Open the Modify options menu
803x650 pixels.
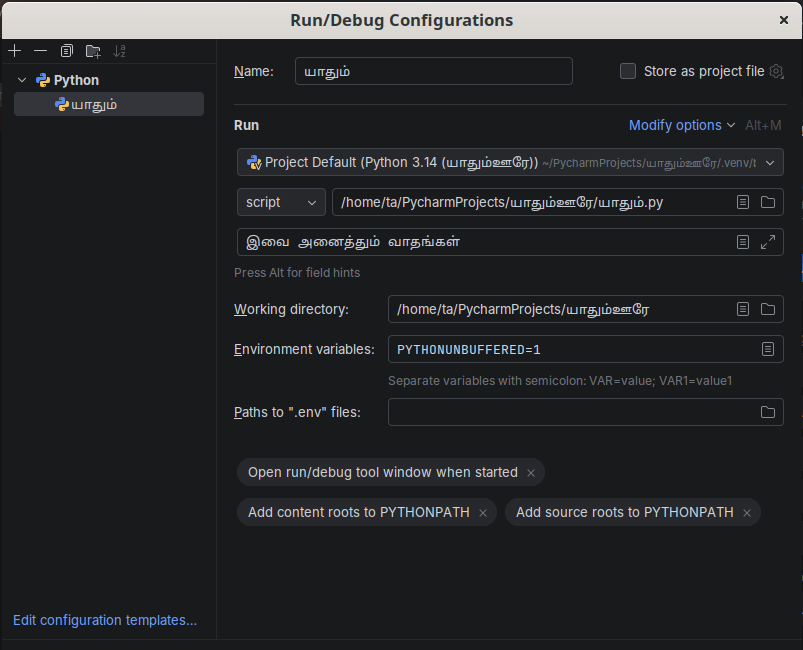682,125
